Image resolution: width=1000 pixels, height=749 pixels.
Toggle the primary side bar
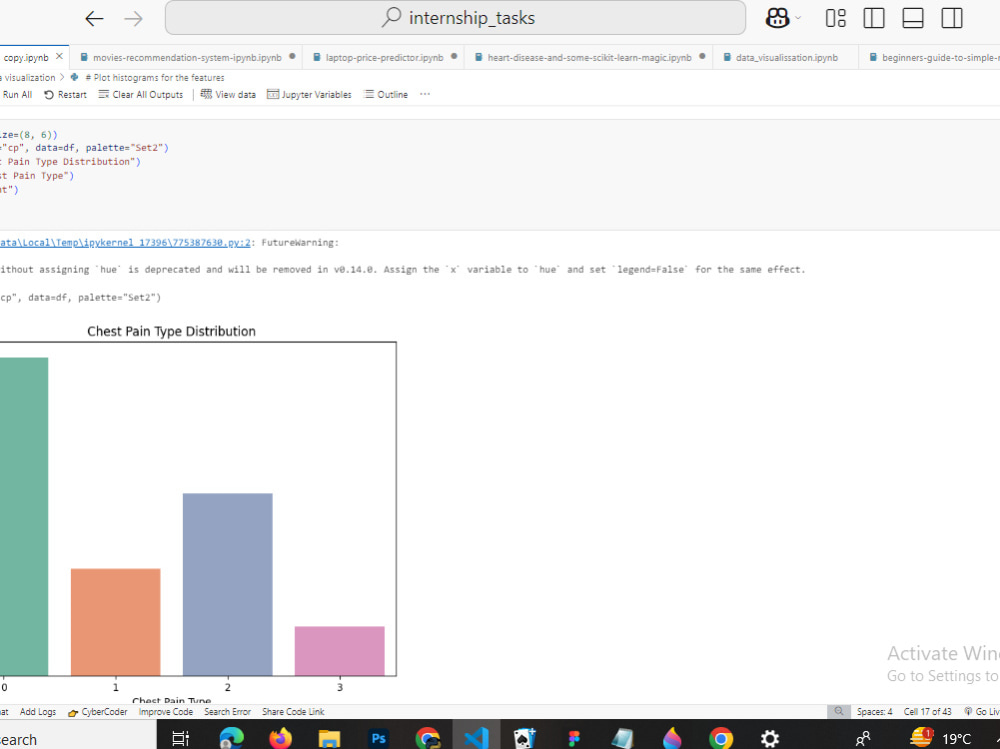pyautogui.click(x=874, y=18)
